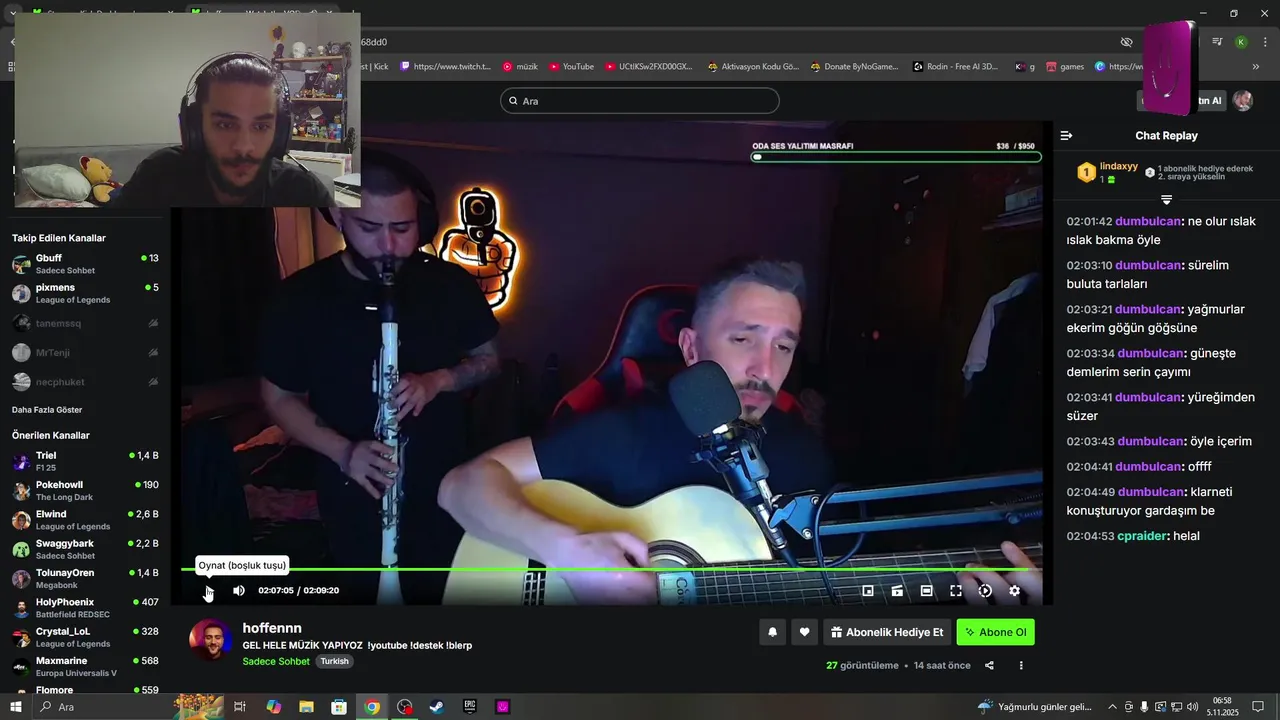
Task: Open the twitch.tv bookmark in bookmarks bar
Action: point(445,67)
